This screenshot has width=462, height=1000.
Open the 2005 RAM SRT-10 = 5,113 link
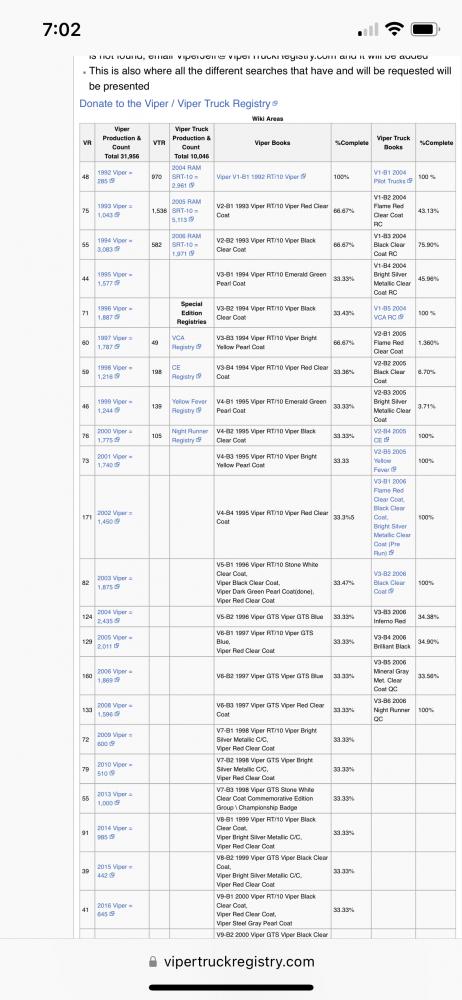(x=188, y=210)
